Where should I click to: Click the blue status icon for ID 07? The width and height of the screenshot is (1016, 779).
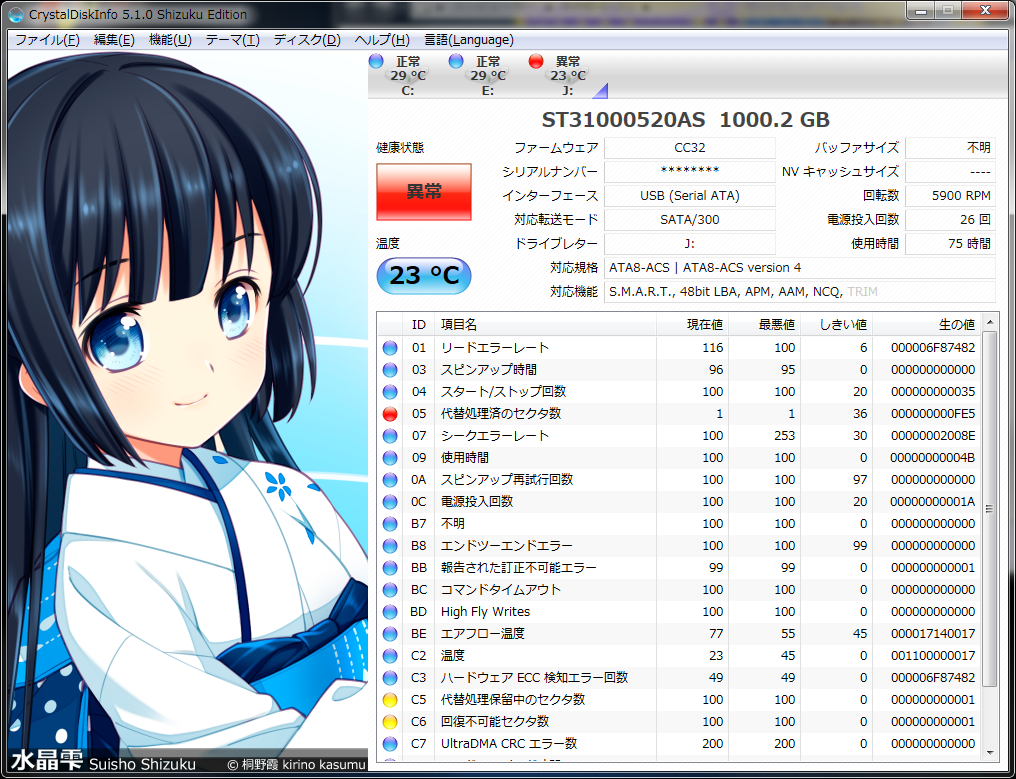[390, 436]
